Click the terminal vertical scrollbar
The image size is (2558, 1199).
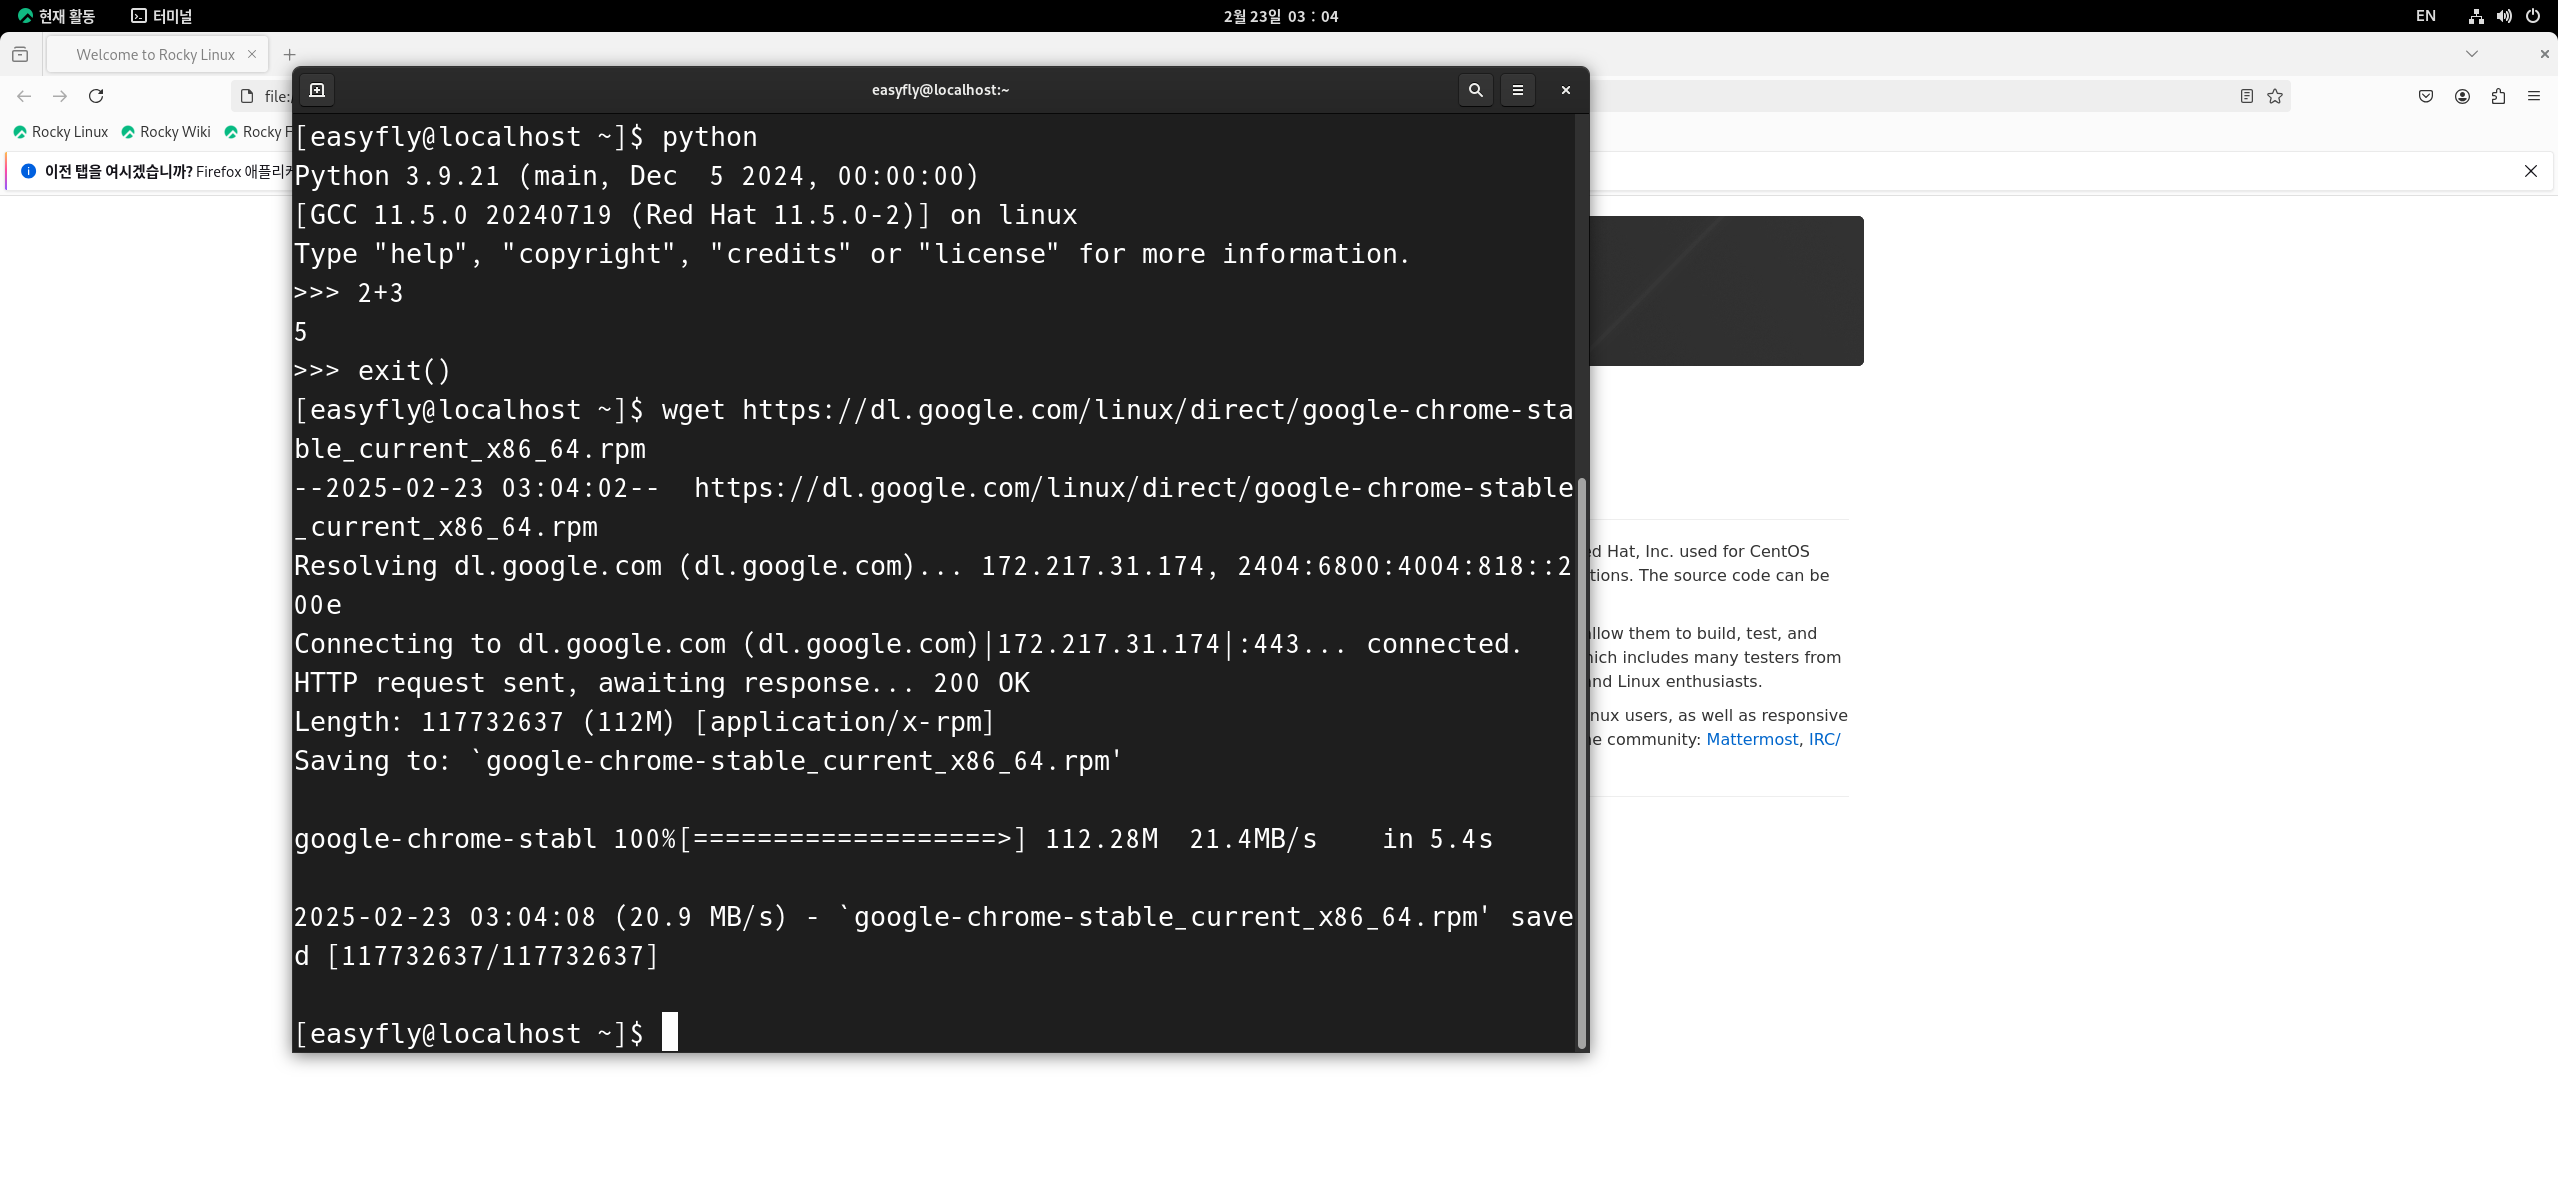coord(1581,760)
